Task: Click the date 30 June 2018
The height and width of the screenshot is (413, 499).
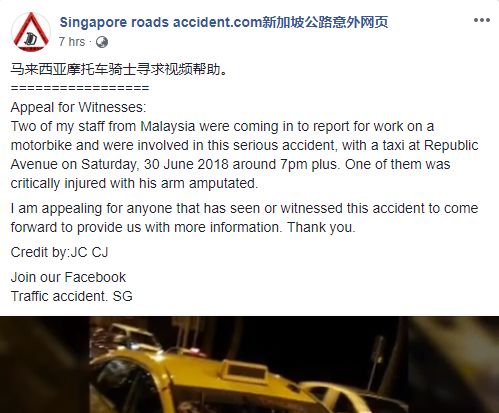Action: [186, 164]
